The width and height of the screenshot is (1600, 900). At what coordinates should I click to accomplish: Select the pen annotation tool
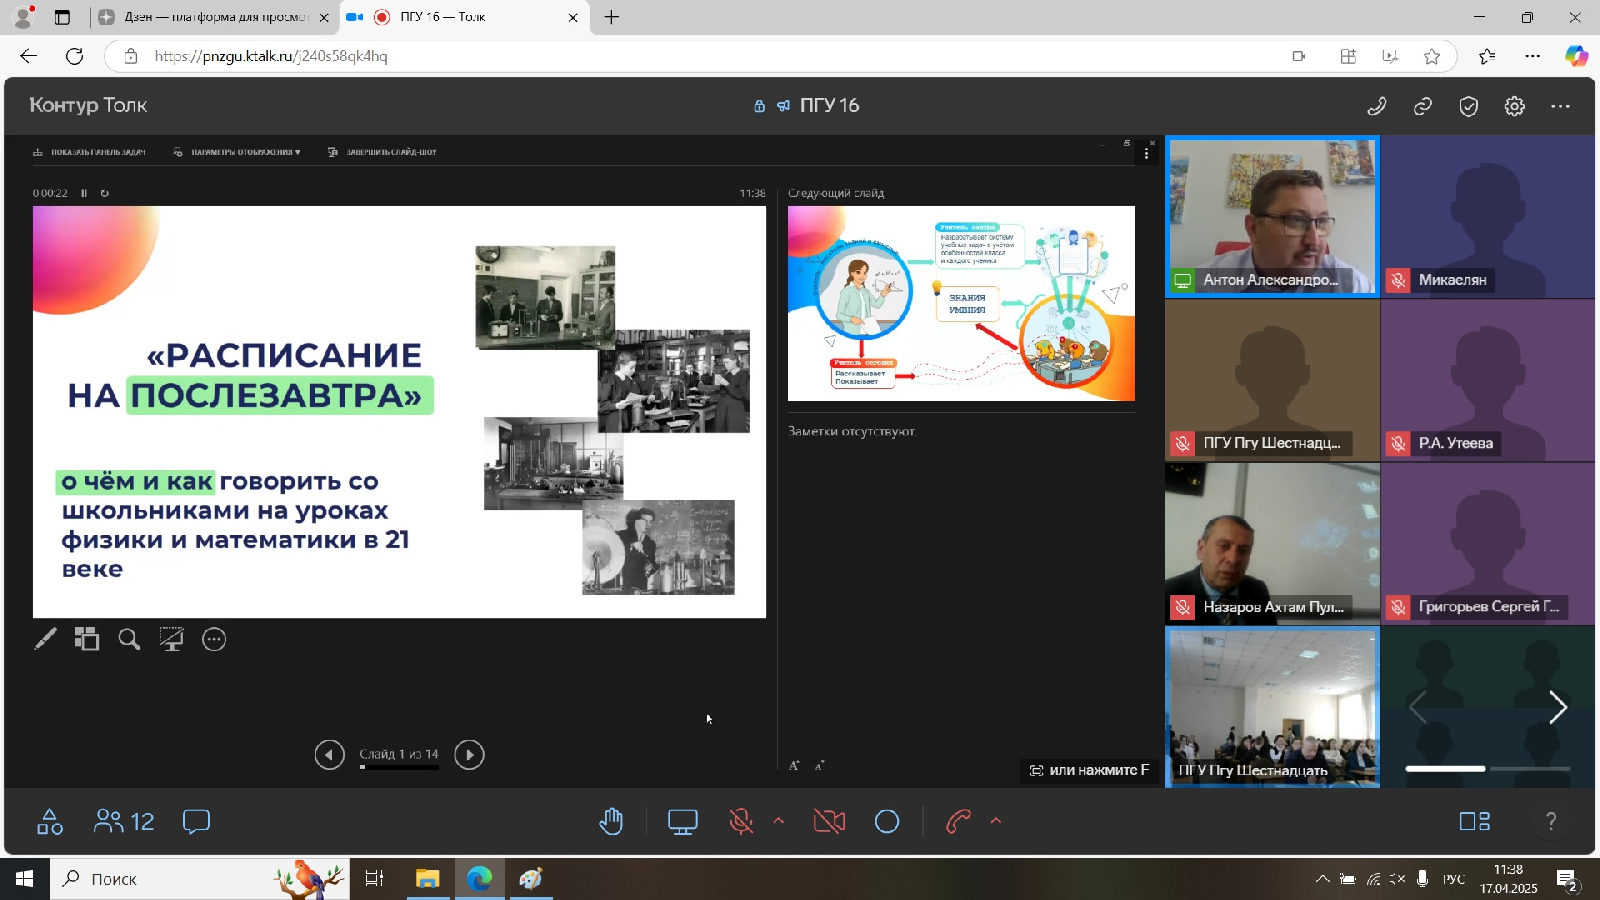coord(45,639)
